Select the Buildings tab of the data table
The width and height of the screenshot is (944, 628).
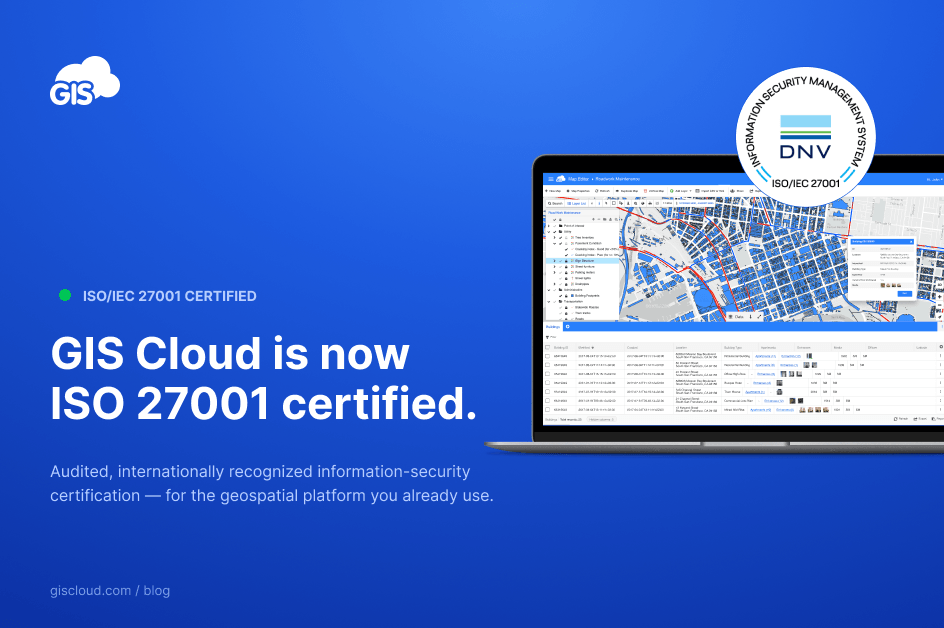click(553, 327)
